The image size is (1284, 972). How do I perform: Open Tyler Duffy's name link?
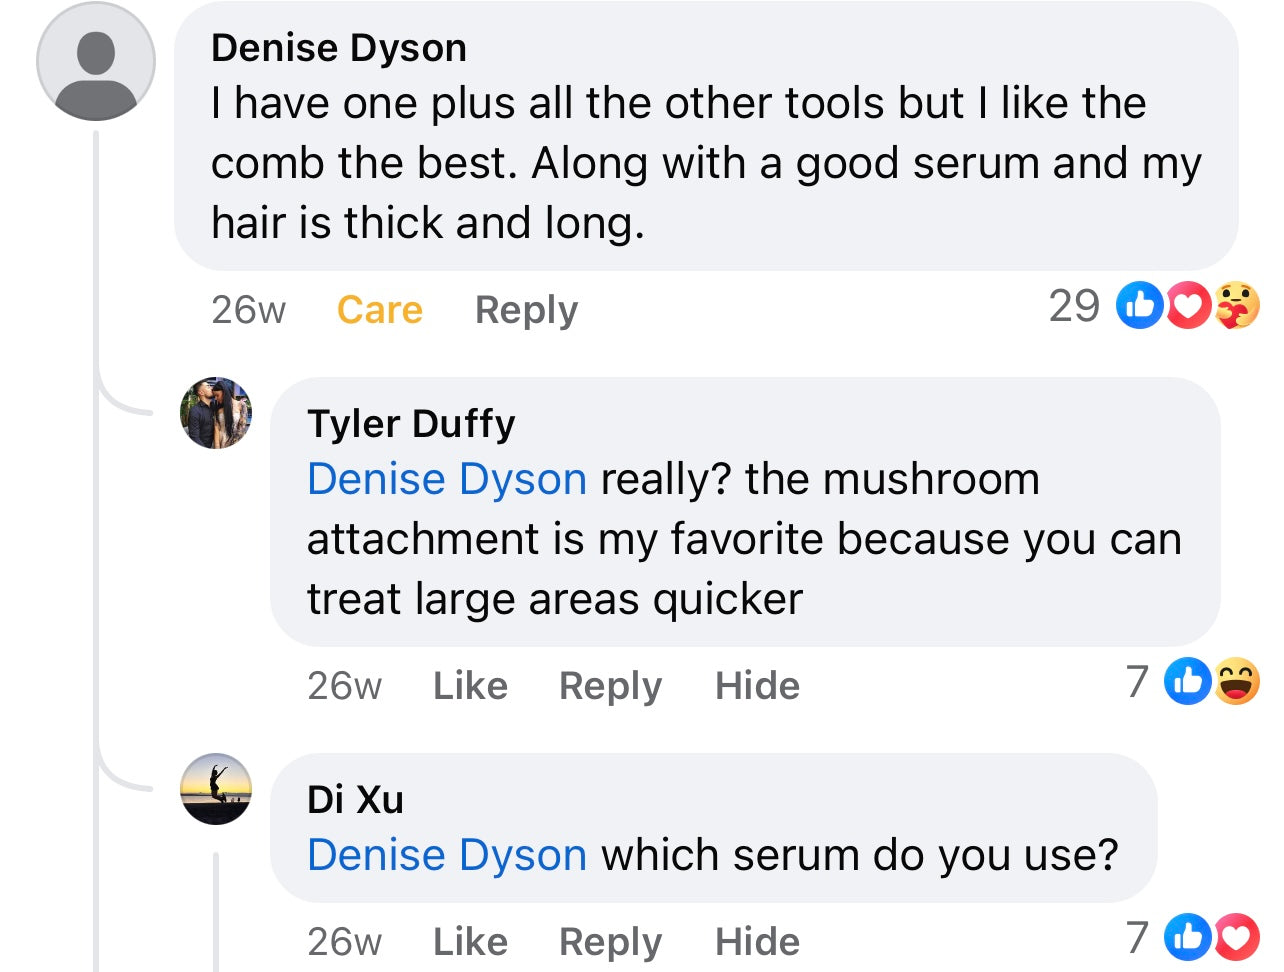click(x=411, y=424)
